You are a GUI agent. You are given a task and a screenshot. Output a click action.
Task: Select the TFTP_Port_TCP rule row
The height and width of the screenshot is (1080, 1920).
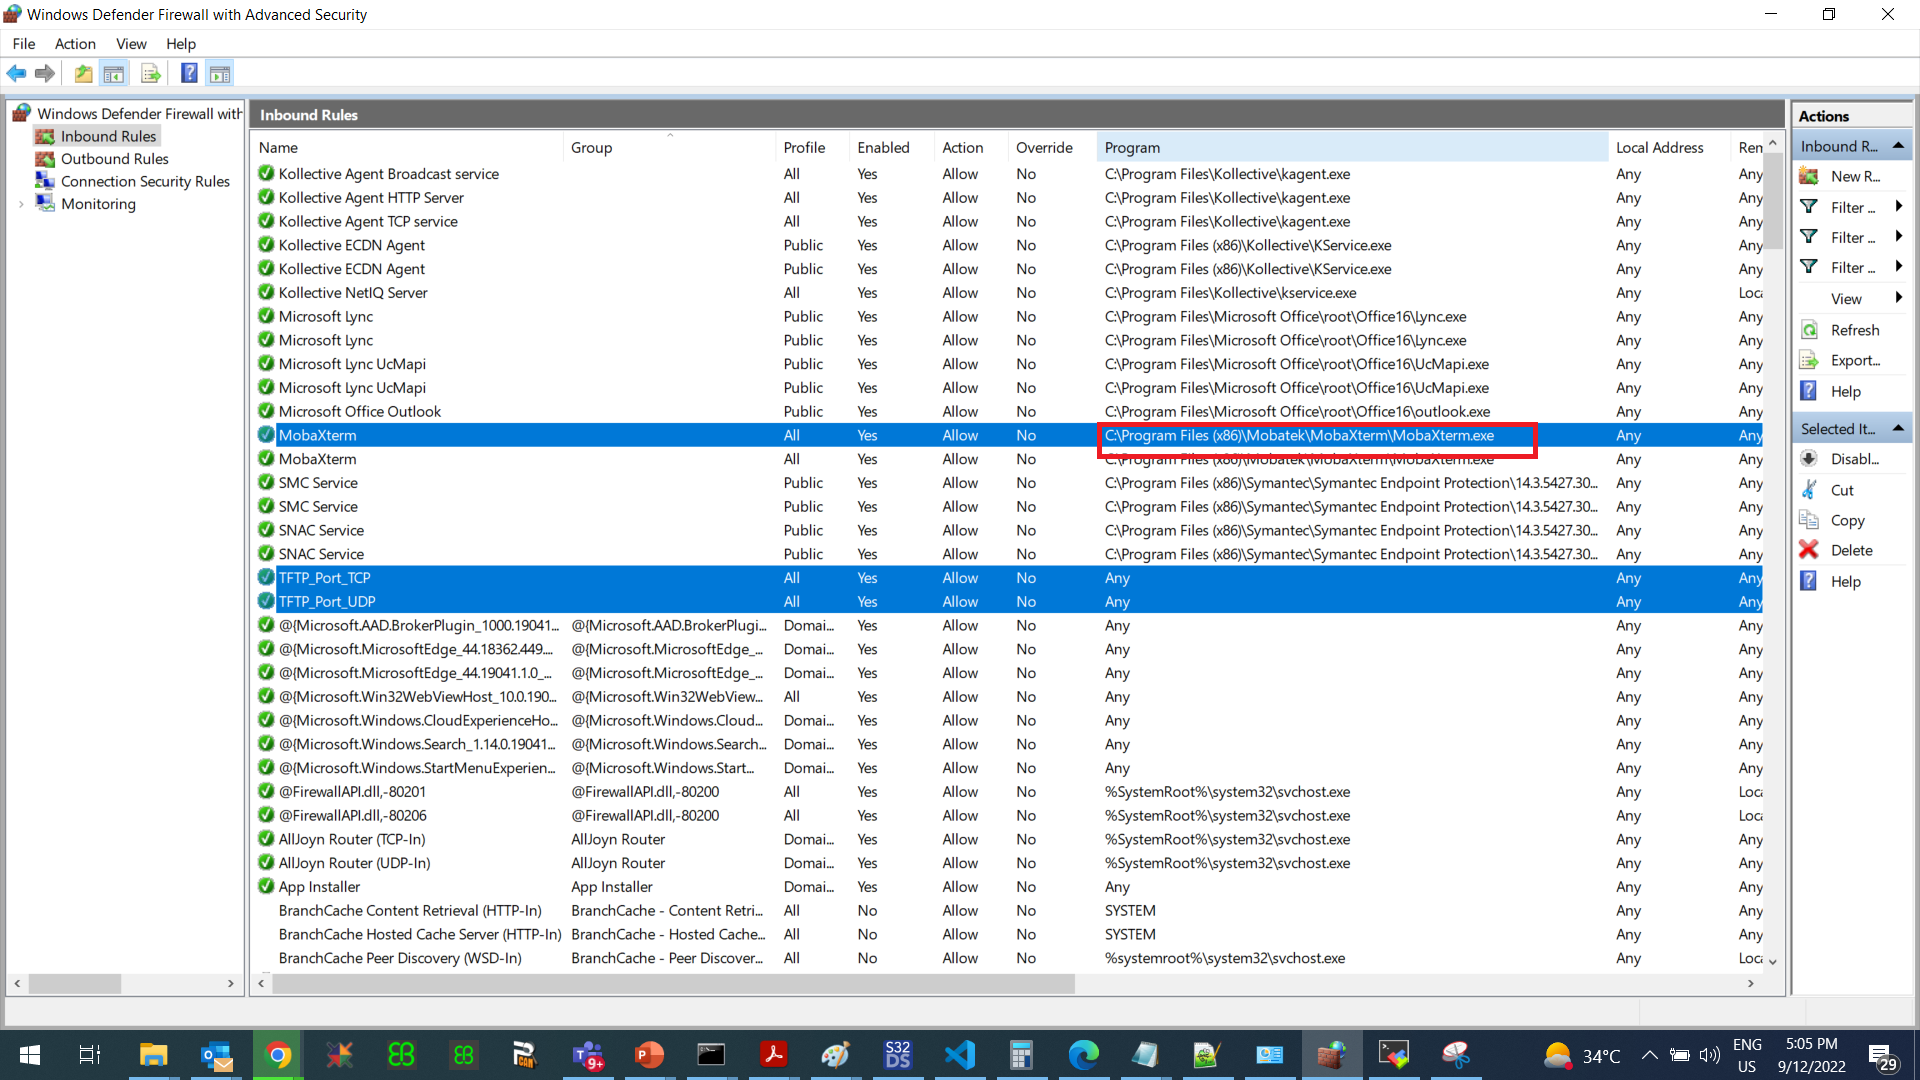(x=1008, y=578)
